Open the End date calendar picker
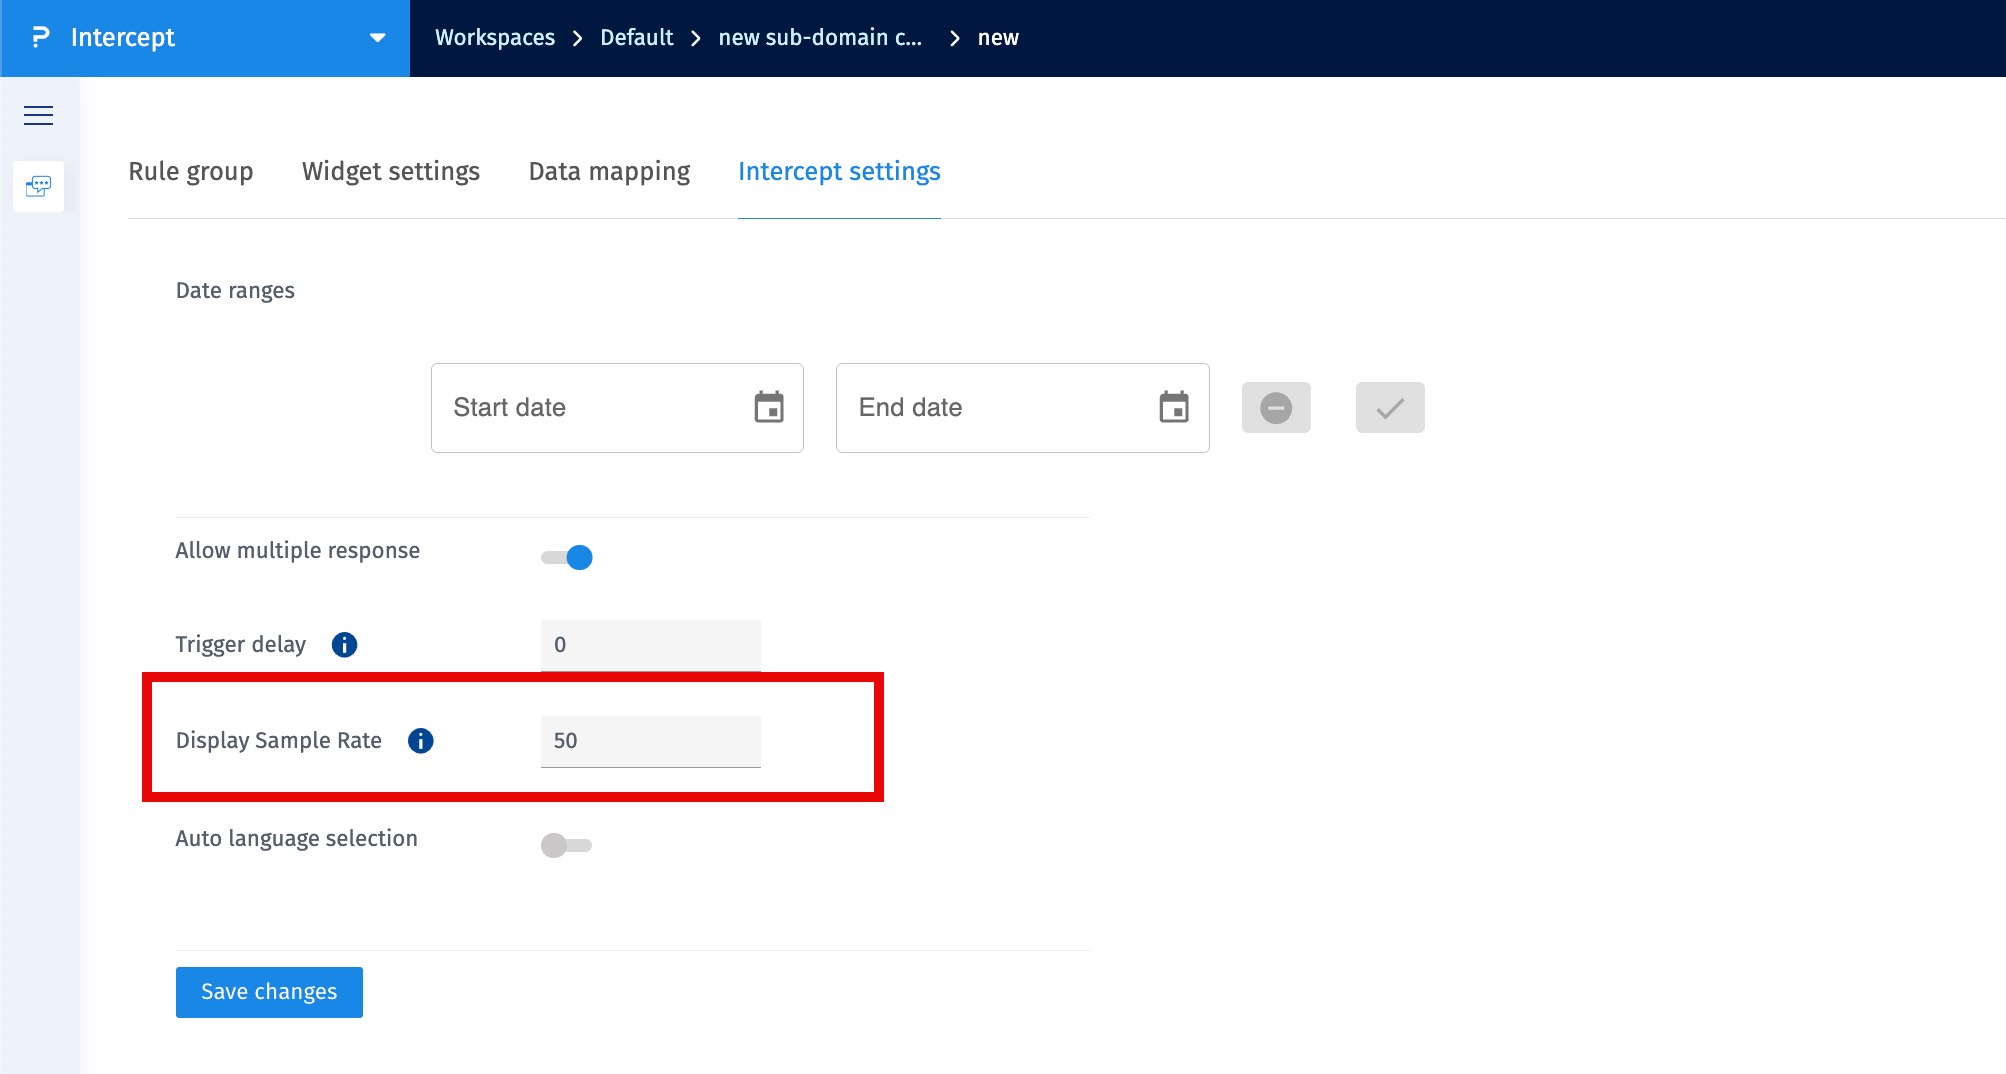This screenshot has width=2006, height=1074. point(1174,408)
